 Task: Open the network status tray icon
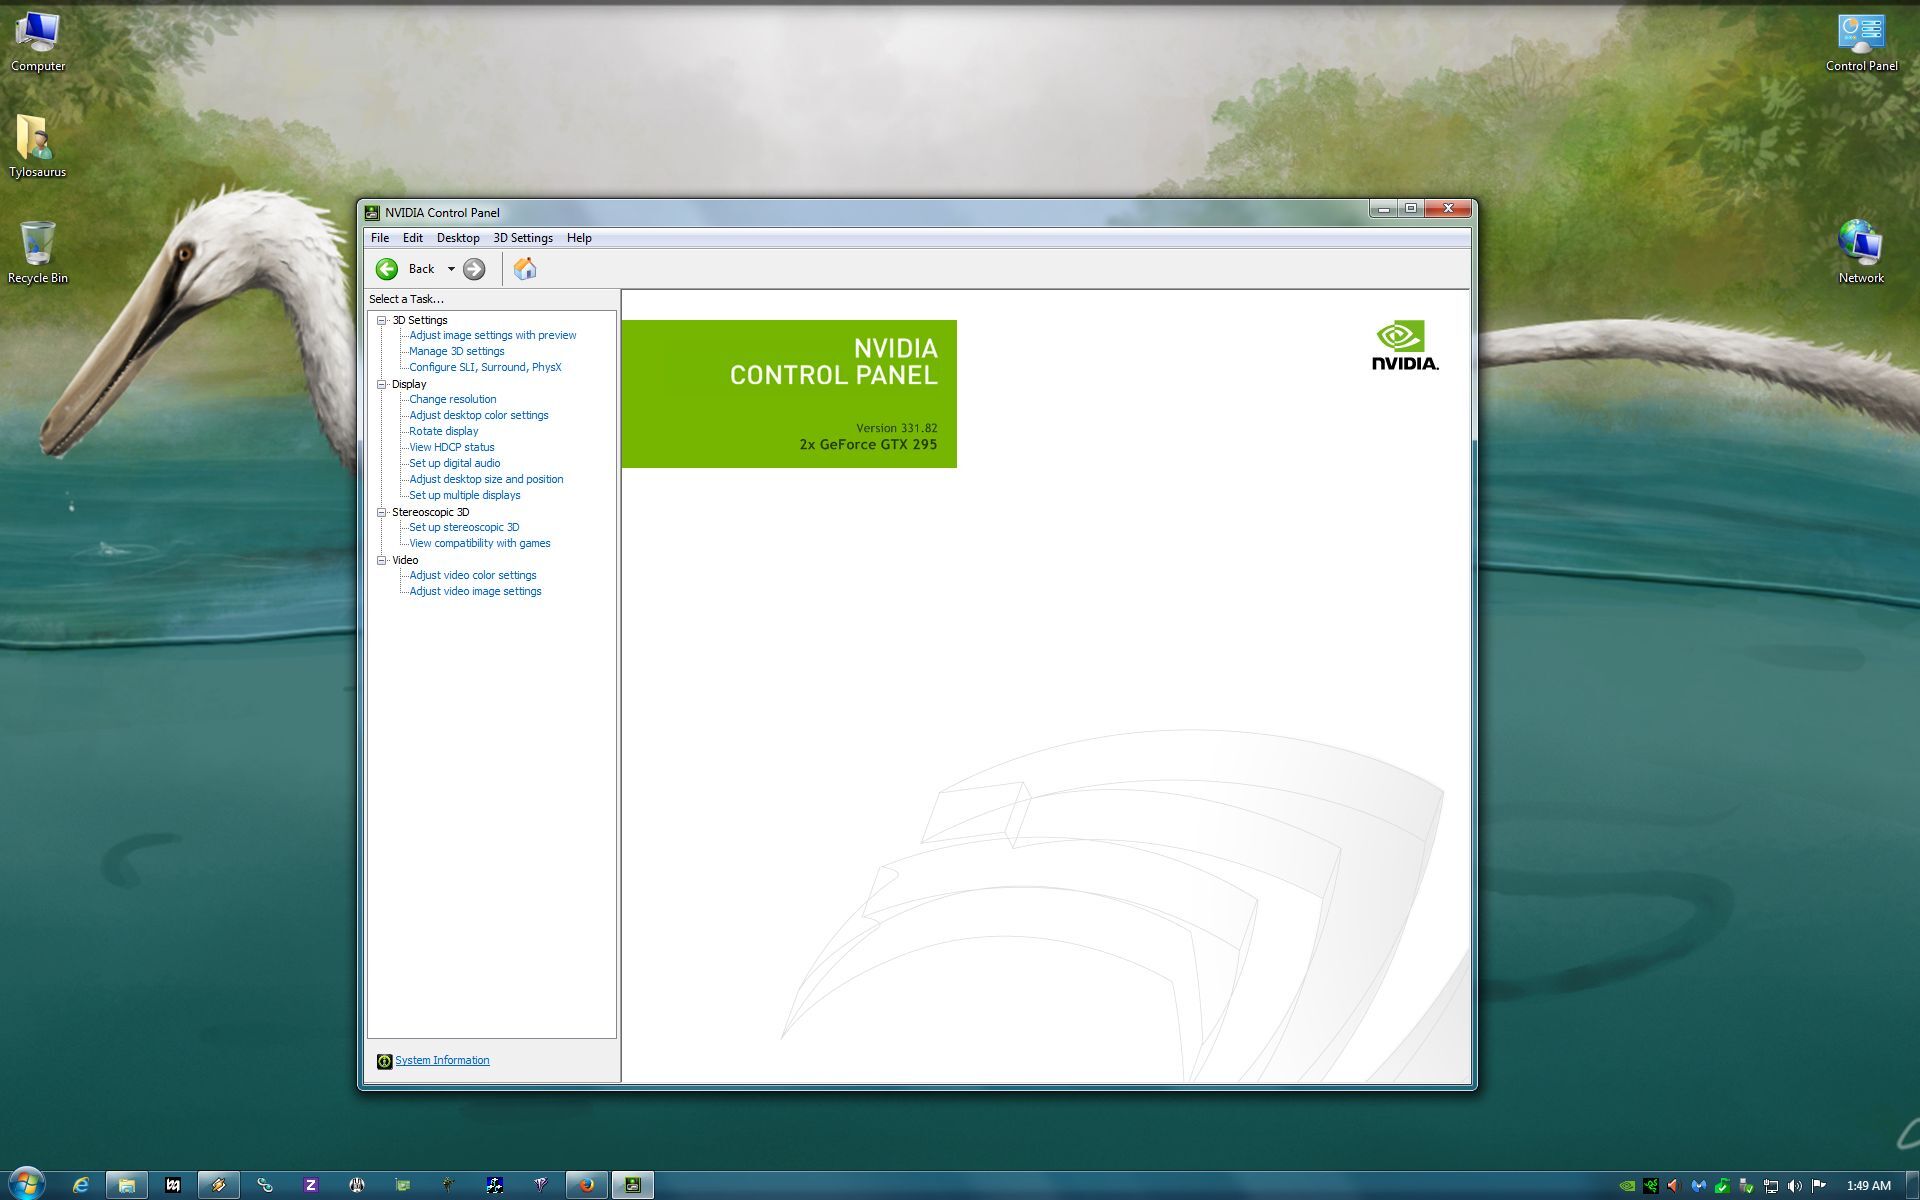coord(1771,1186)
